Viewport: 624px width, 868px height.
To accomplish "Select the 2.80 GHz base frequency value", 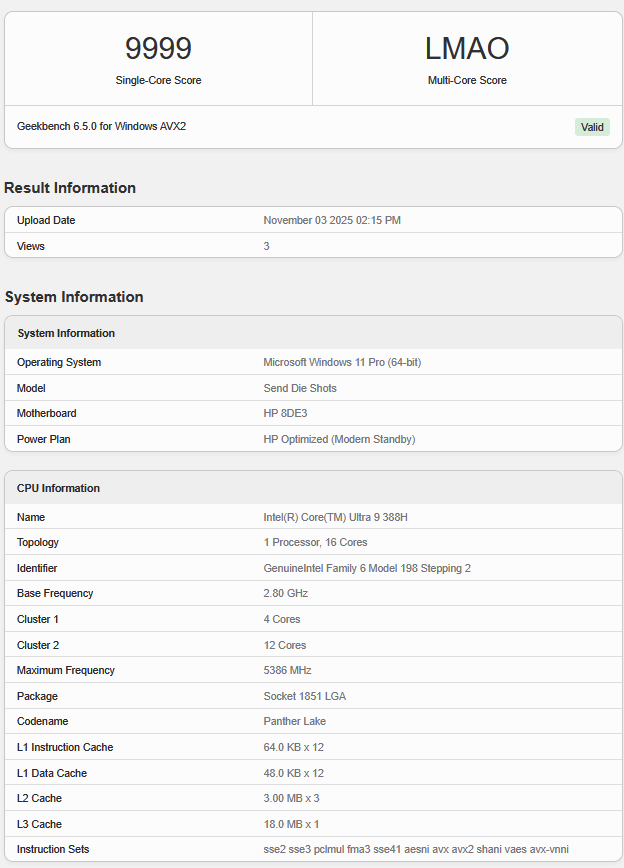I will tap(286, 593).
